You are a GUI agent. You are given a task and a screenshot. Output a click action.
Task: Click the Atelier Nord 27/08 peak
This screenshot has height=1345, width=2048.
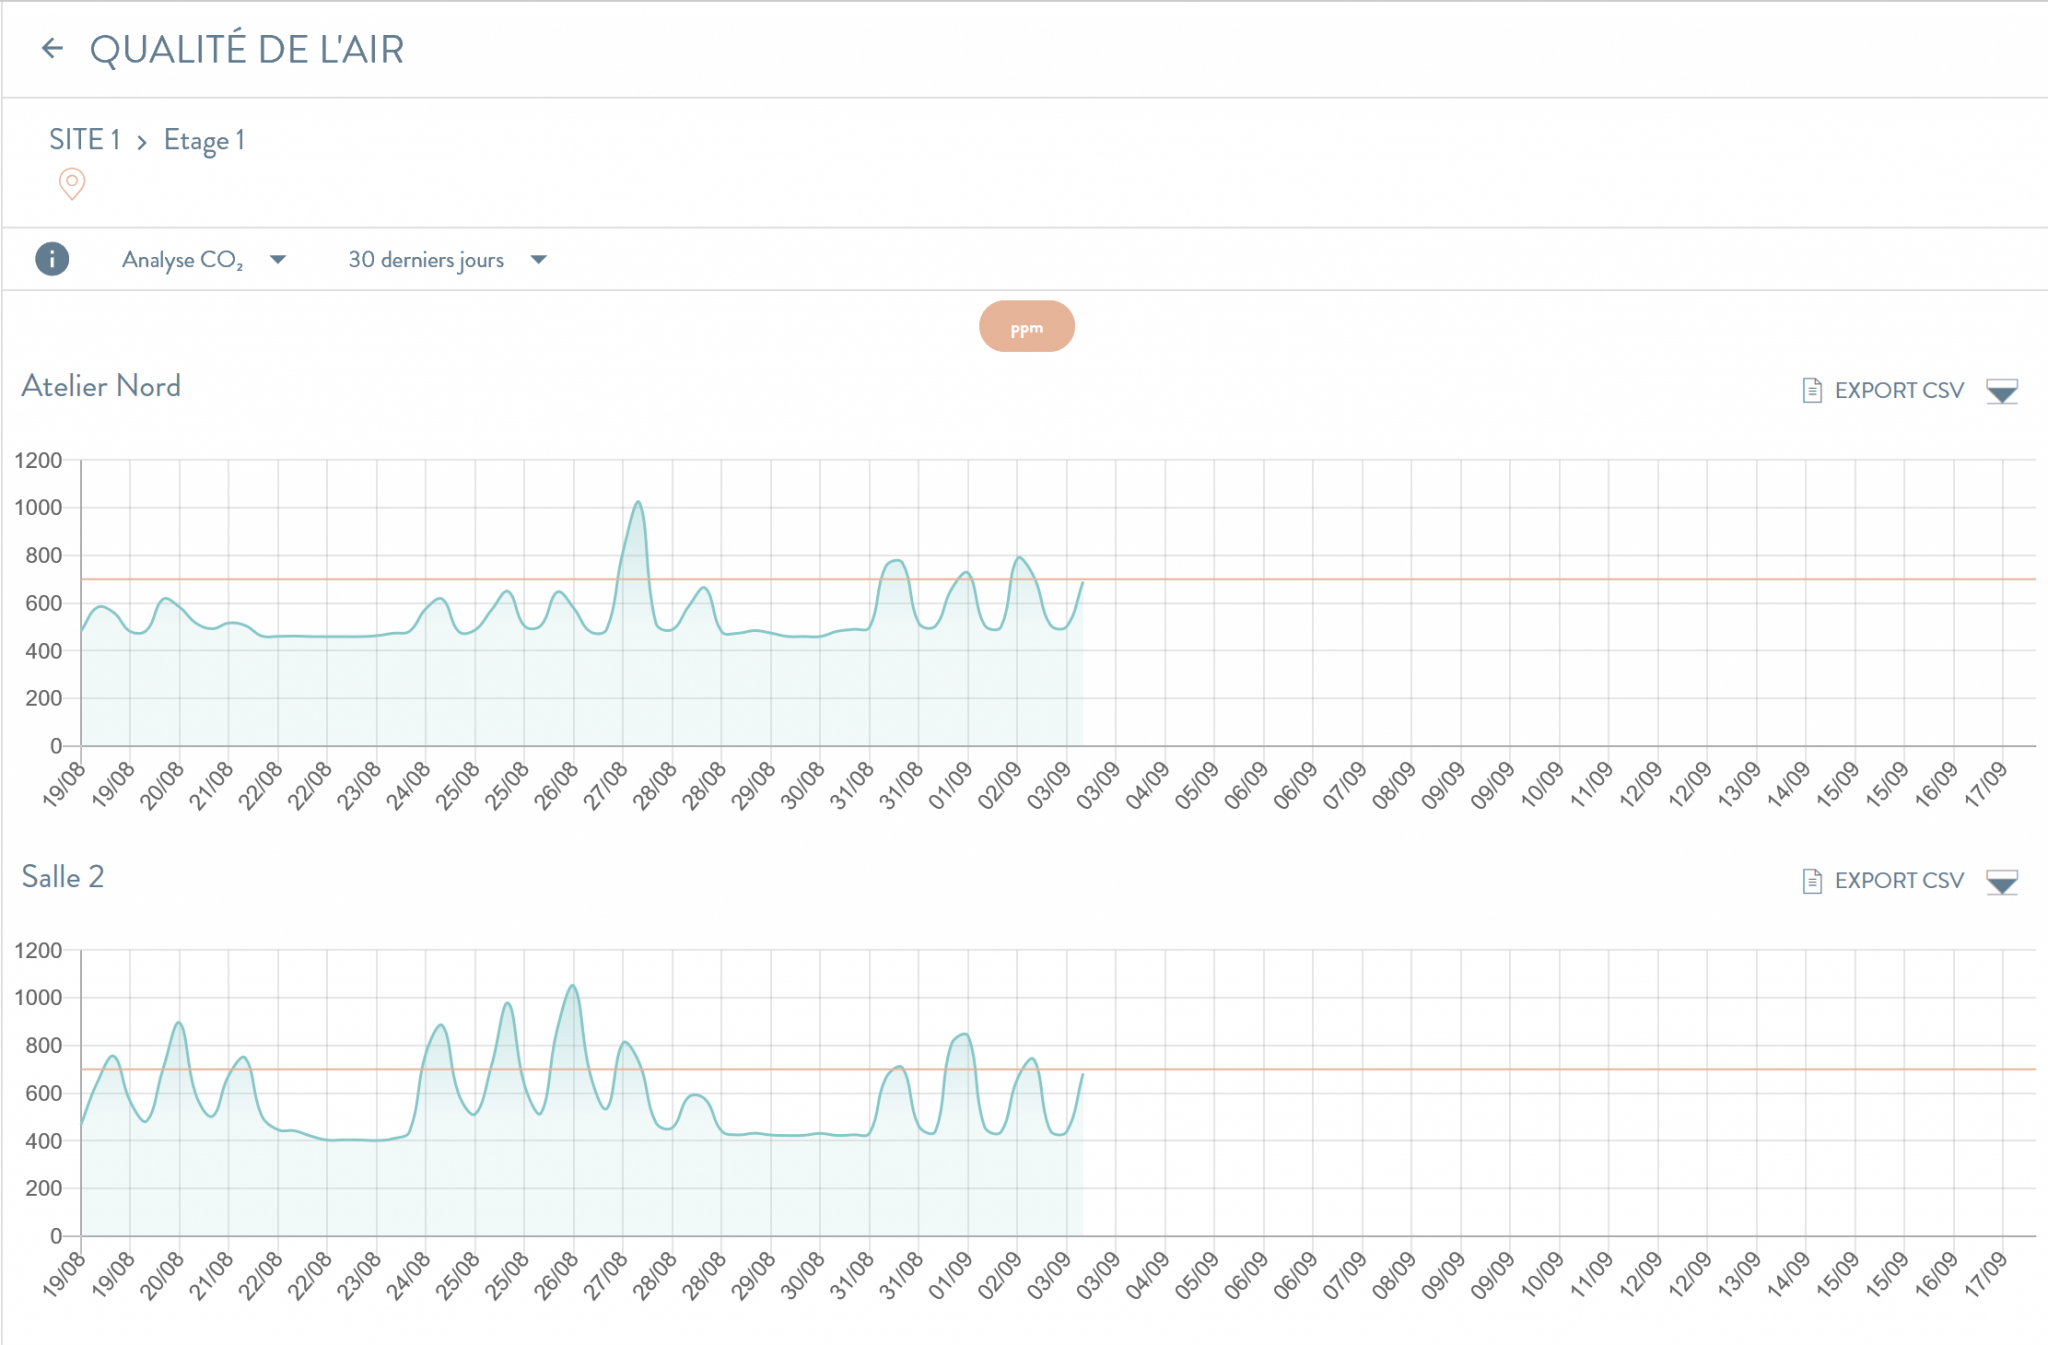[638, 503]
